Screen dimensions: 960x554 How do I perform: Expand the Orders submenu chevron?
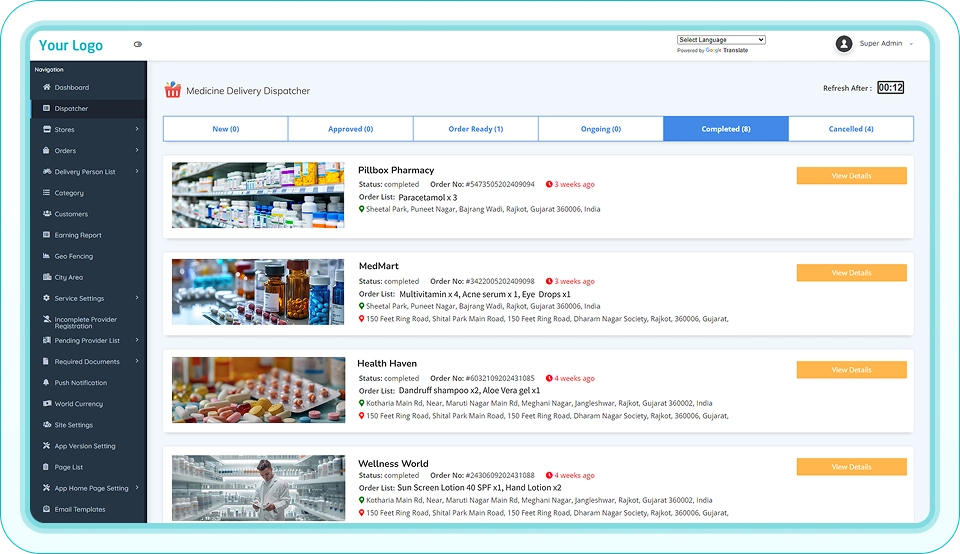(137, 150)
